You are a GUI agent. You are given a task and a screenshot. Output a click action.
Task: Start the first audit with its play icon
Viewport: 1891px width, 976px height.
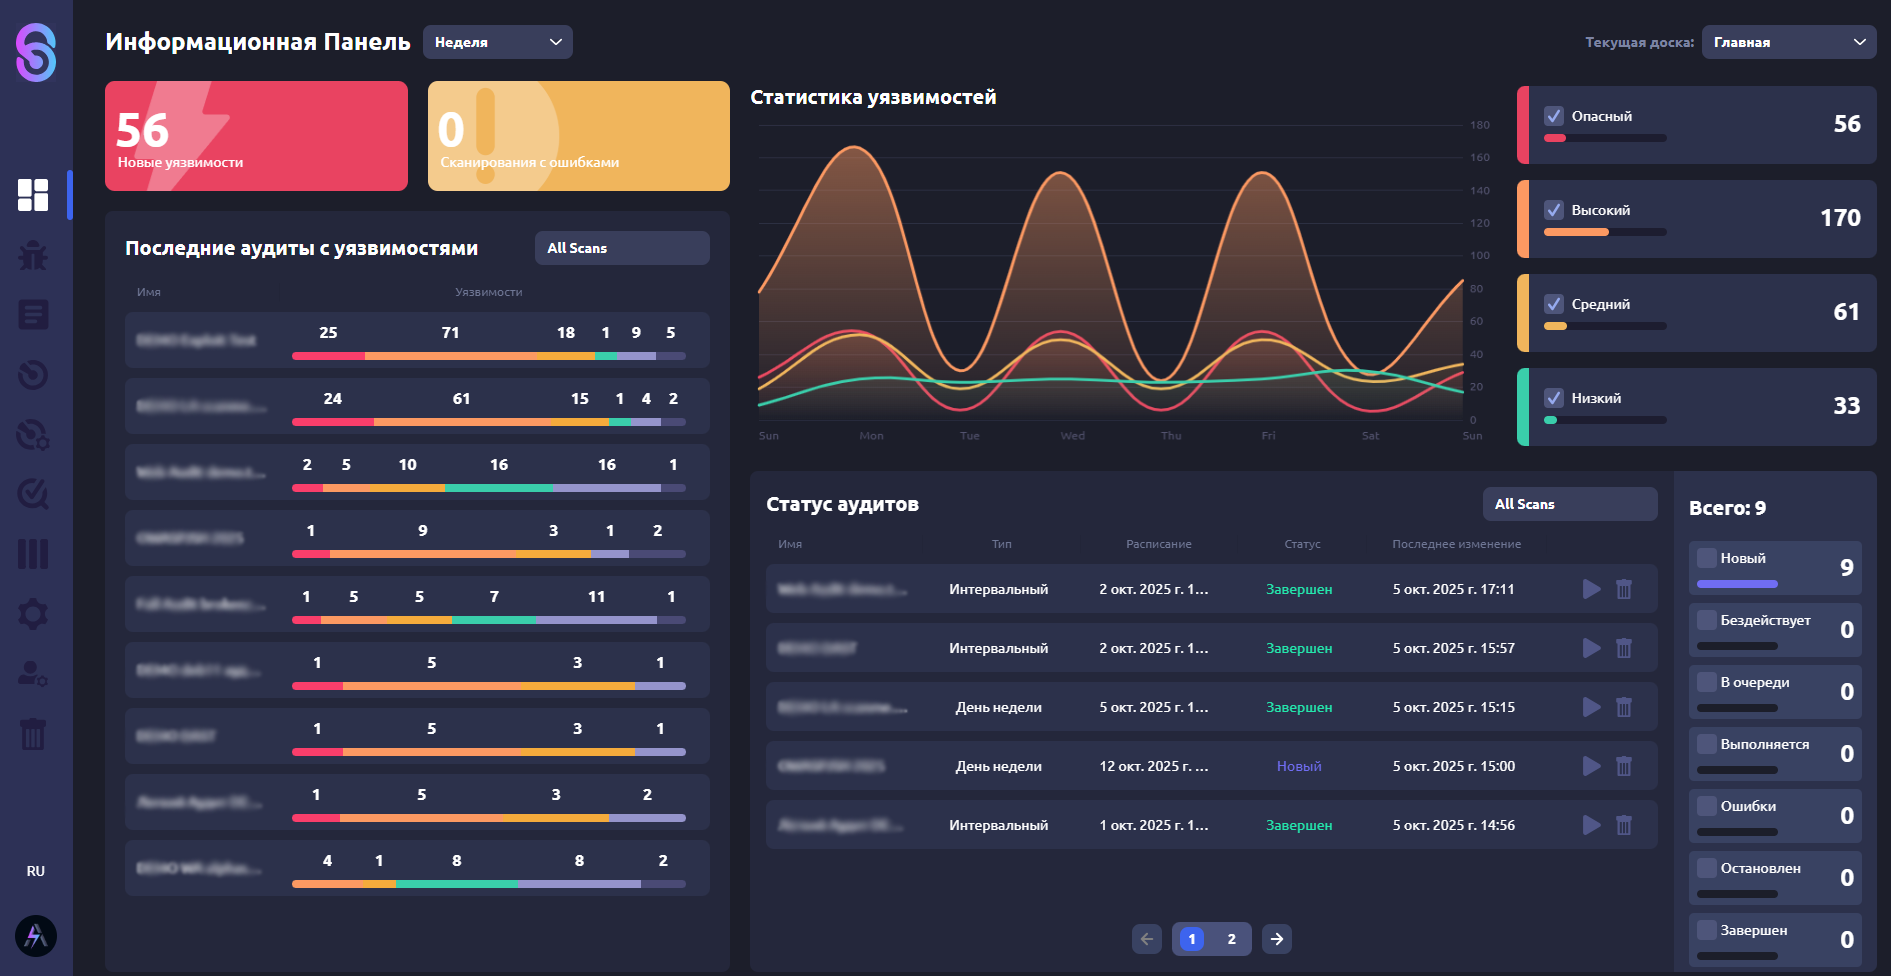click(x=1591, y=589)
